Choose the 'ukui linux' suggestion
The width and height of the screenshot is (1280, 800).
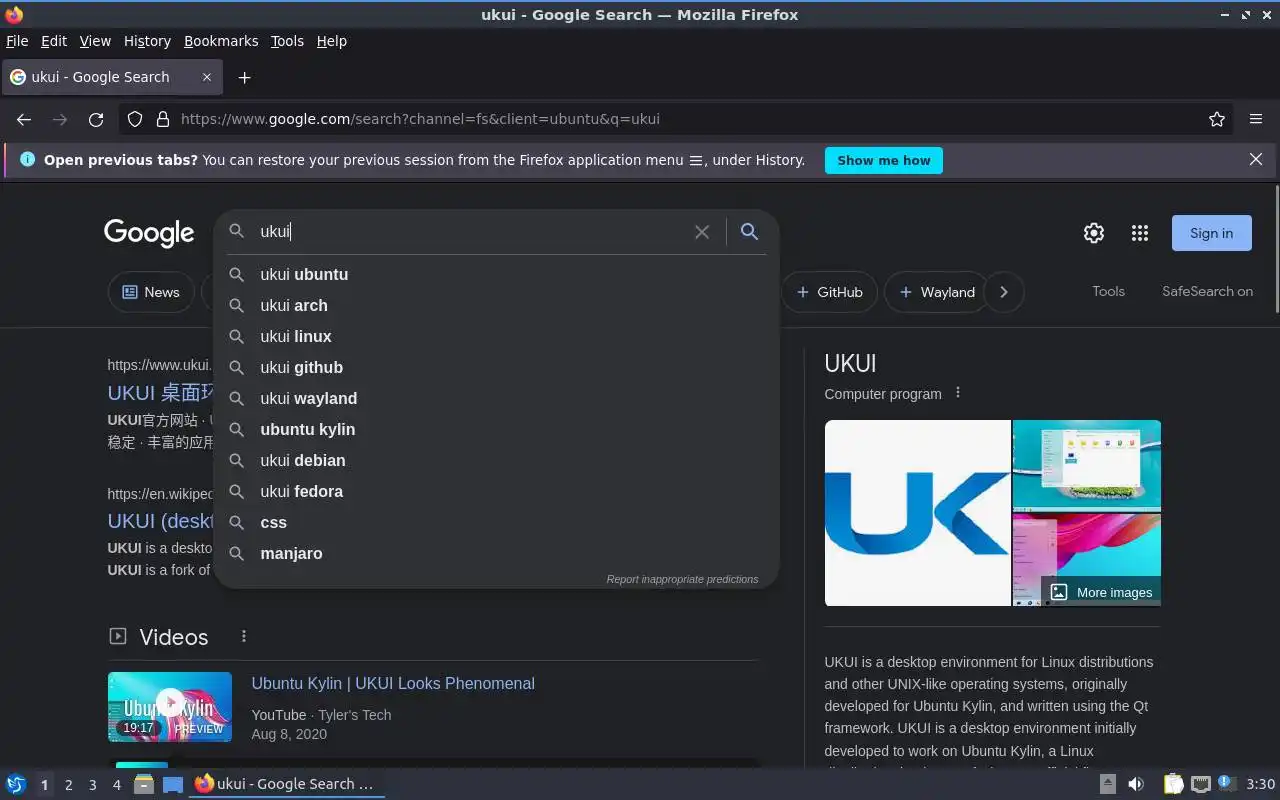(496, 336)
